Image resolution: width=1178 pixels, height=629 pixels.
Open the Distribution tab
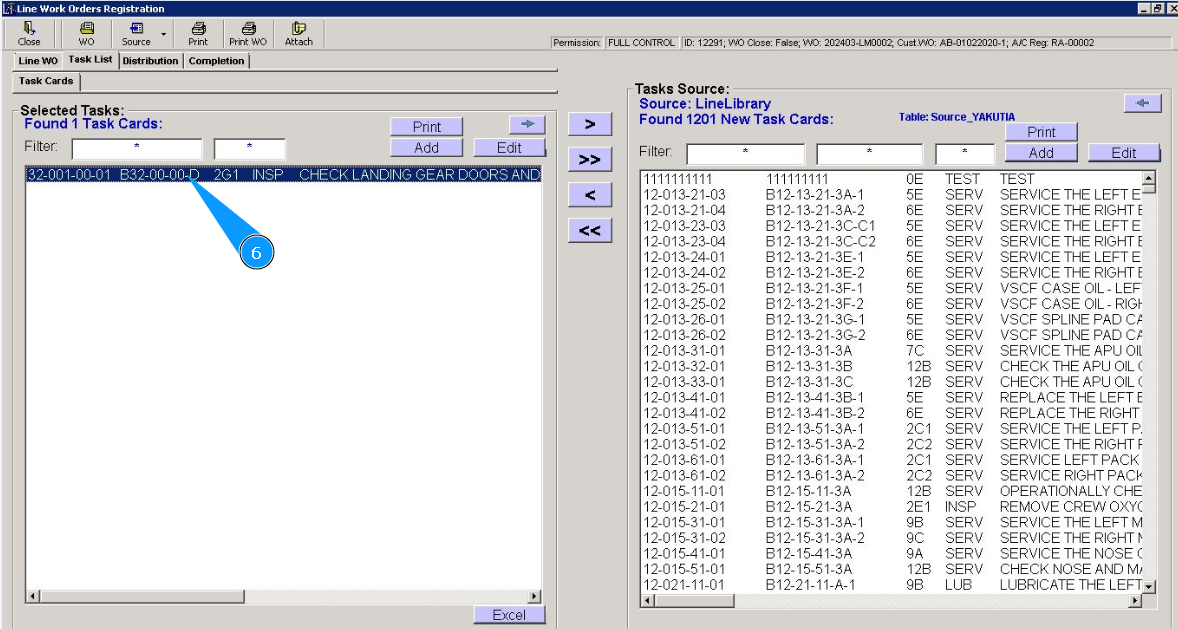[x=150, y=61]
